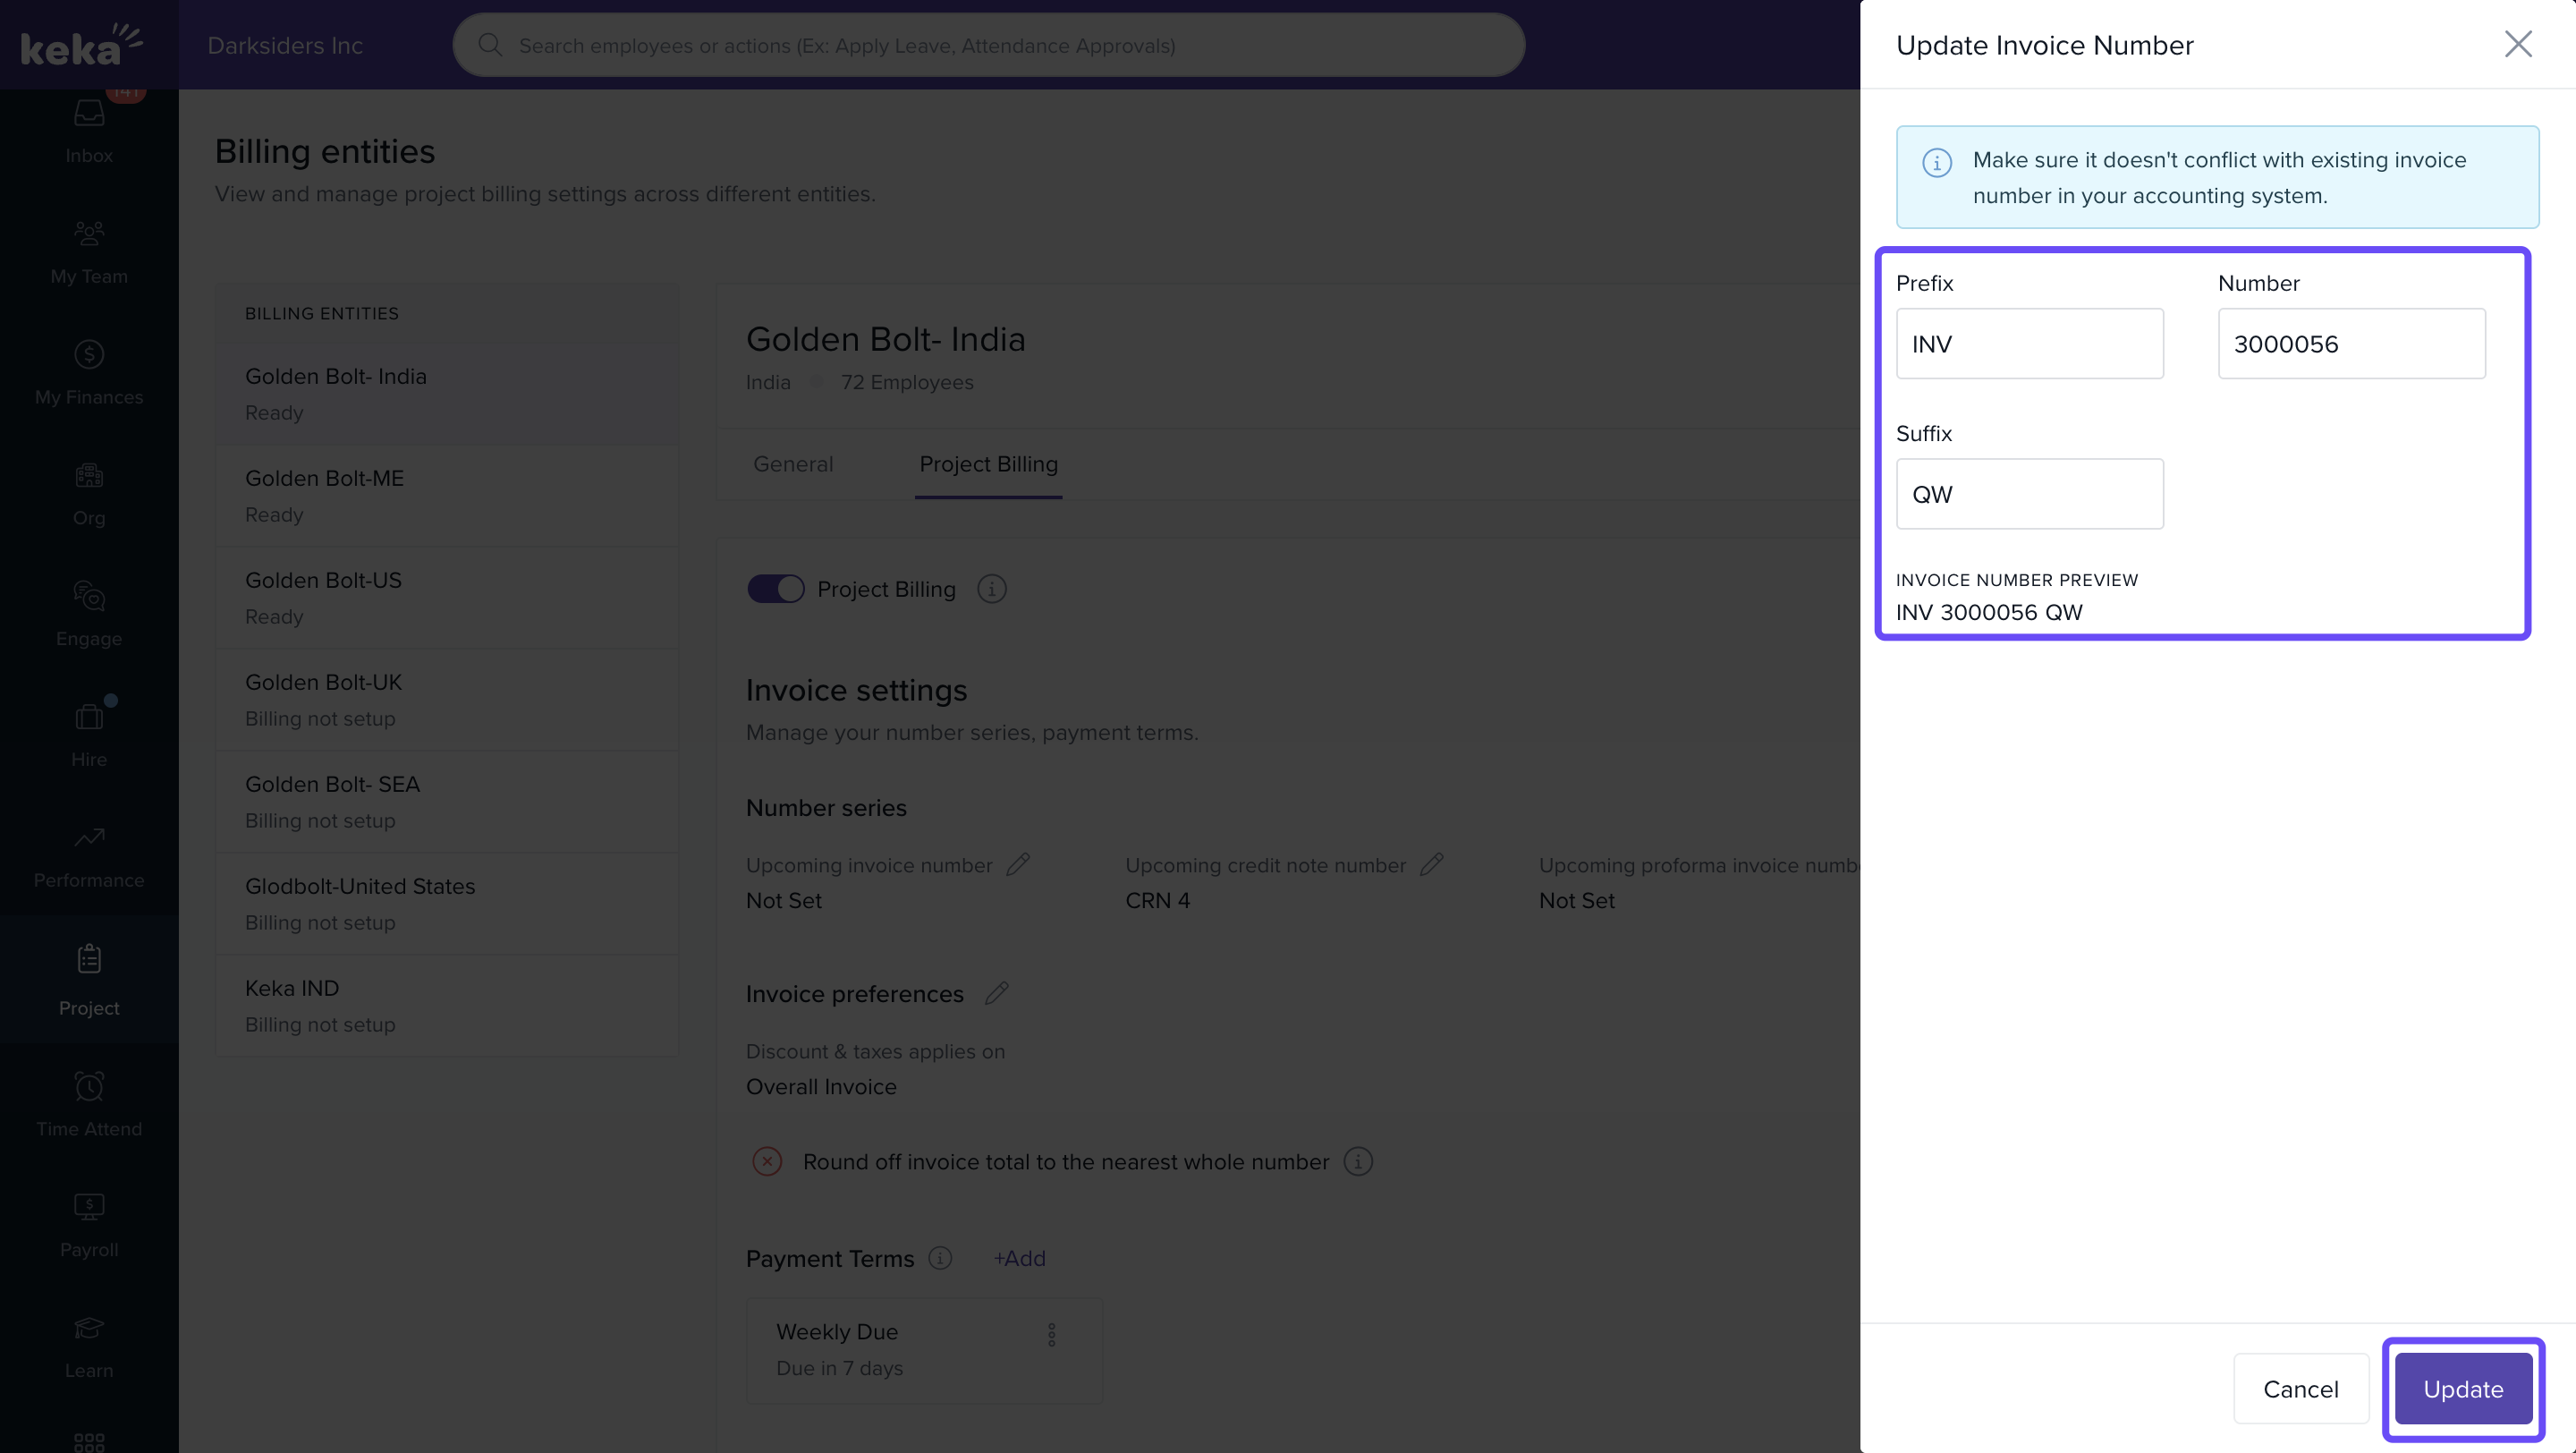The image size is (2576, 1453).
Task: Click the Prefix input field
Action: 2029,343
